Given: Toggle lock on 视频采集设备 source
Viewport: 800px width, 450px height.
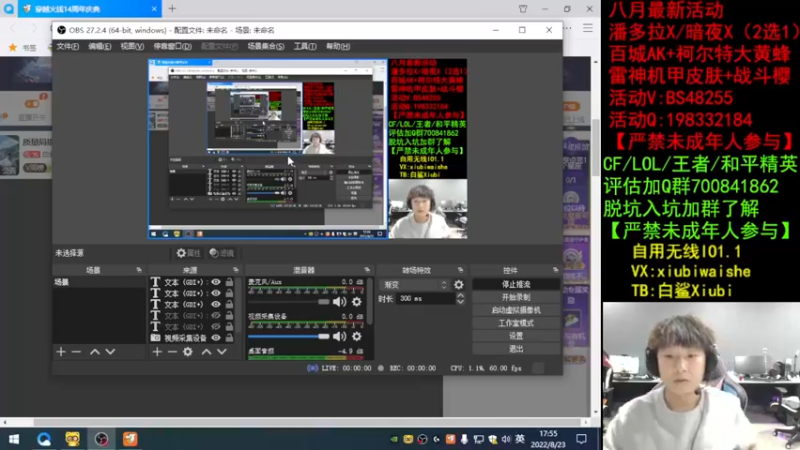Looking at the screenshot, I should [x=229, y=338].
